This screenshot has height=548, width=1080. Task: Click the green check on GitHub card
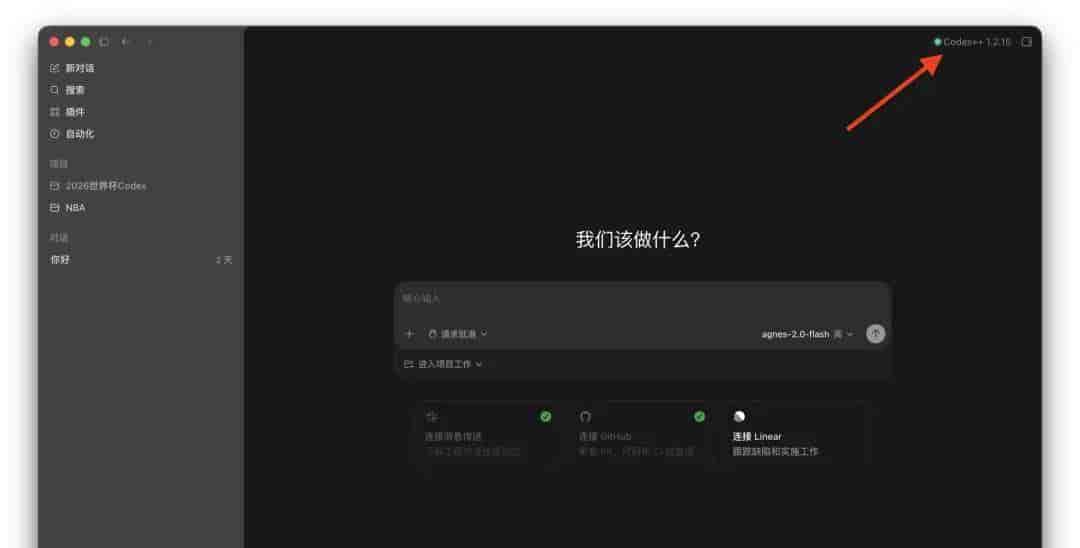(700, 417)
